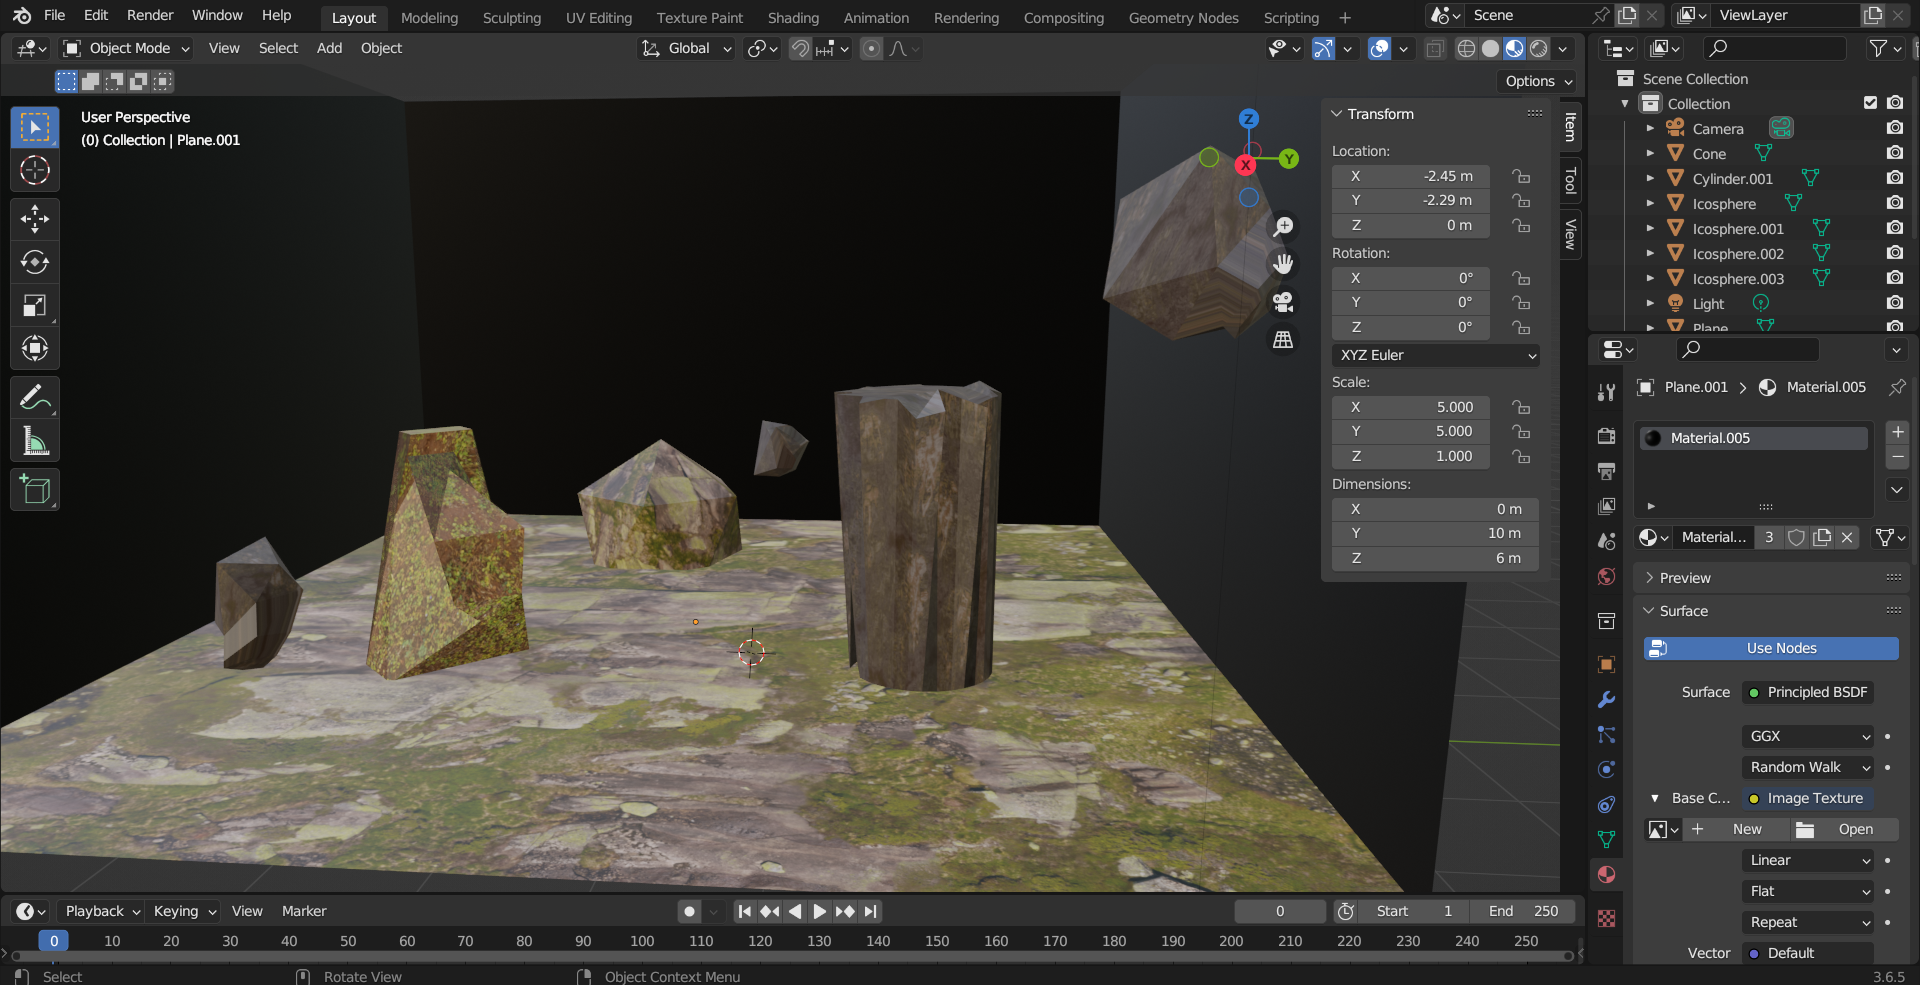This screenshot has height=985, width=1920.
Task: Open the Render menu
Action: click(150, 15)
